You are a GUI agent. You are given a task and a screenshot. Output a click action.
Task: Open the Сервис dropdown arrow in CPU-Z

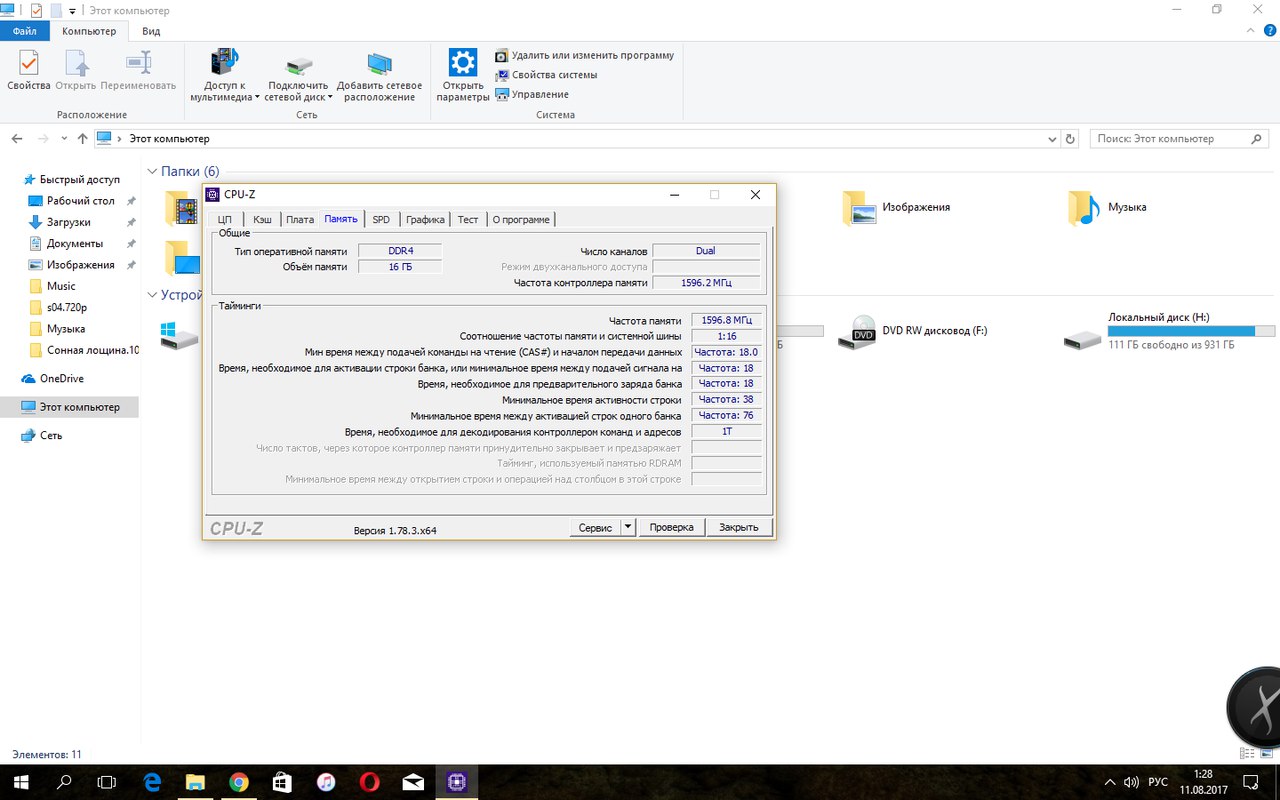click(628, 527)
